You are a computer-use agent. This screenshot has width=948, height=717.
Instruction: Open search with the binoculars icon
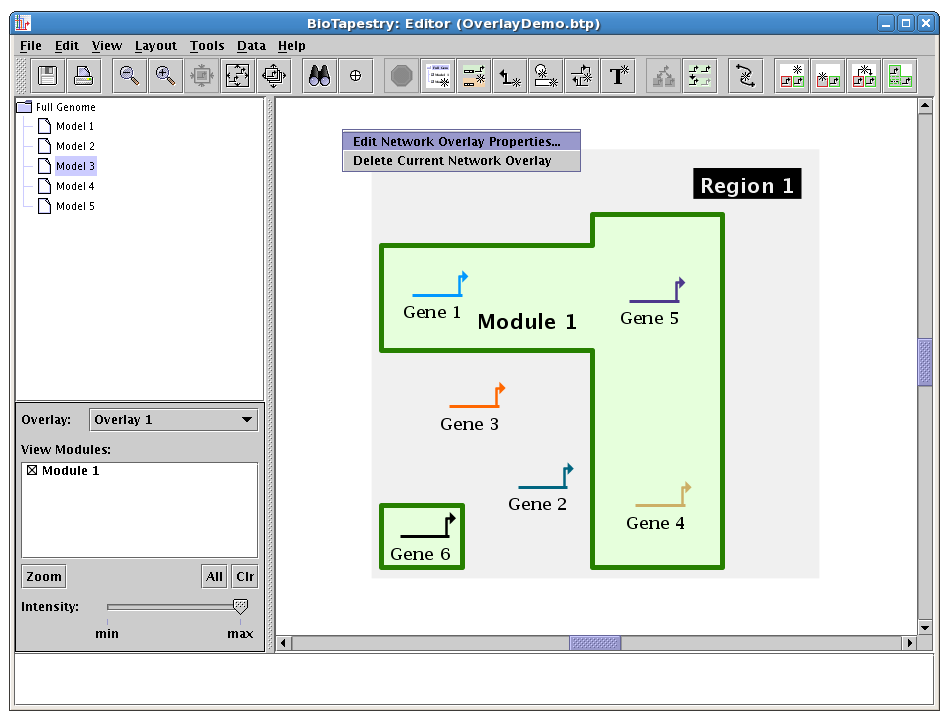coord(319,76)
